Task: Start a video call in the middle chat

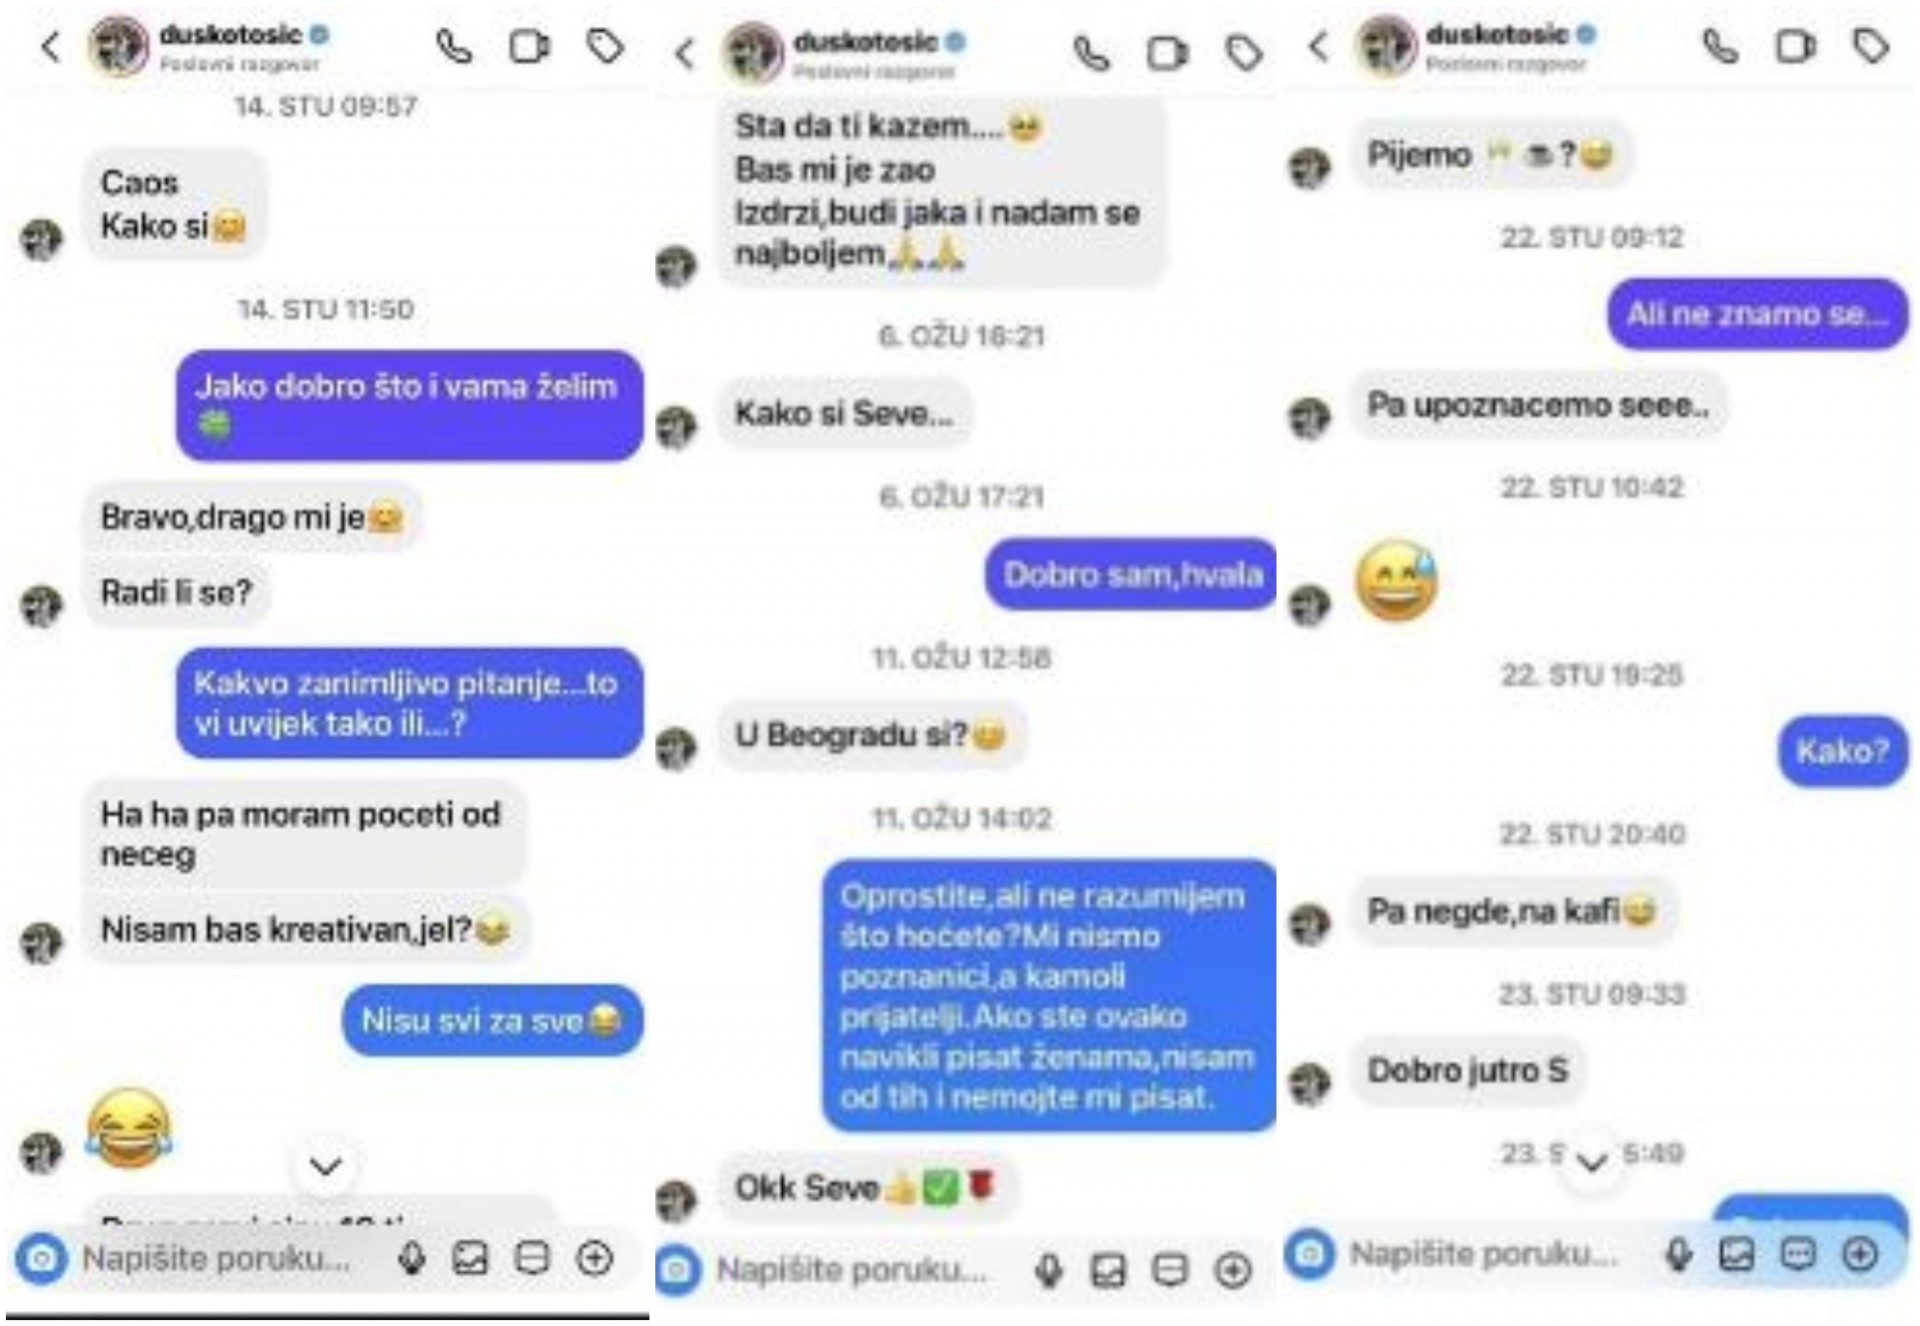Action: click(1167, 53)
